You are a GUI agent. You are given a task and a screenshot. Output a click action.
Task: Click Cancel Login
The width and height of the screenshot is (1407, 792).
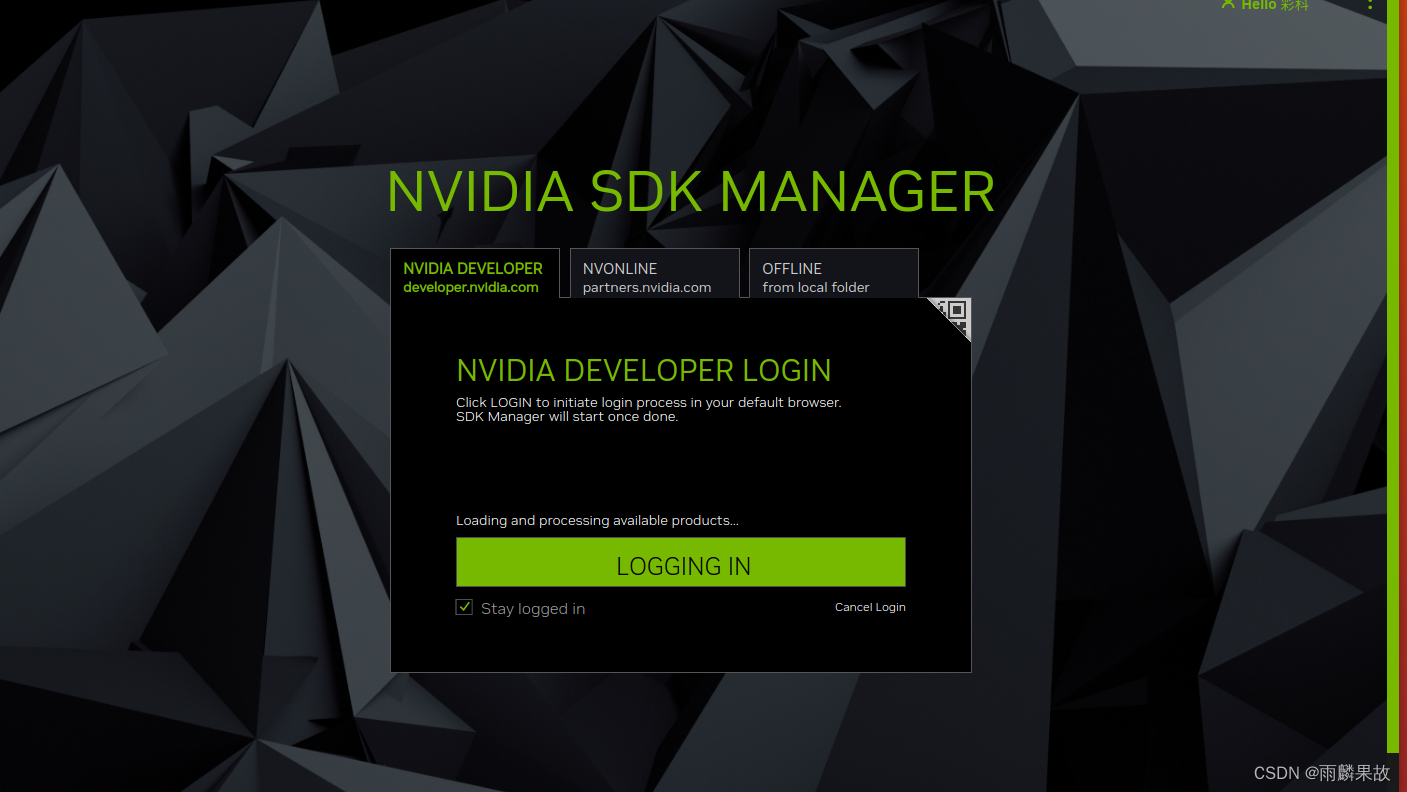(x=869, y=607)
